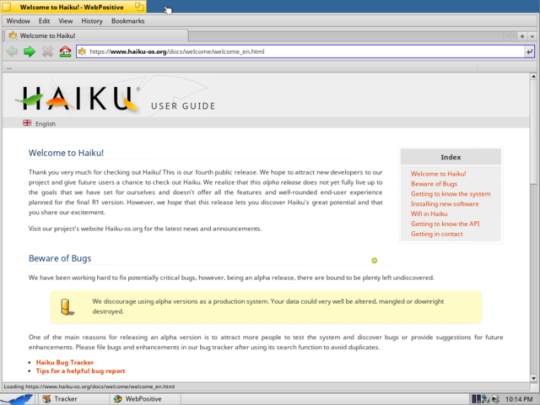Image resolution: width=540 pixels, height=405 pixels.
Task: Click the network status tray icon
Action: [x=486, y=399]
